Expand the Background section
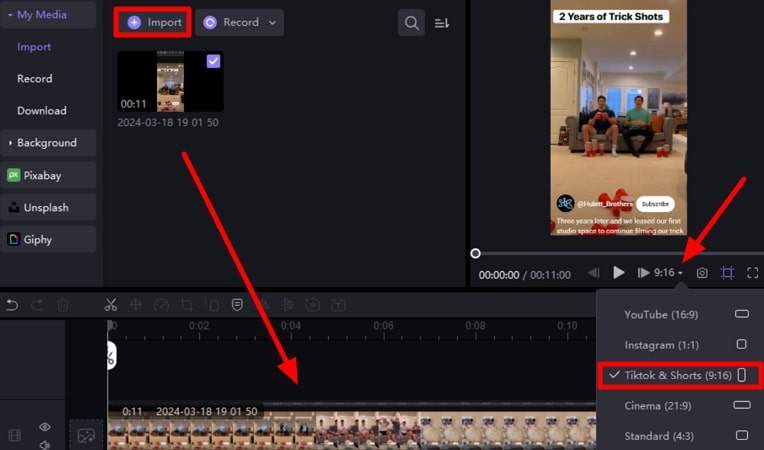764x450 pixels. pos(48,143)
